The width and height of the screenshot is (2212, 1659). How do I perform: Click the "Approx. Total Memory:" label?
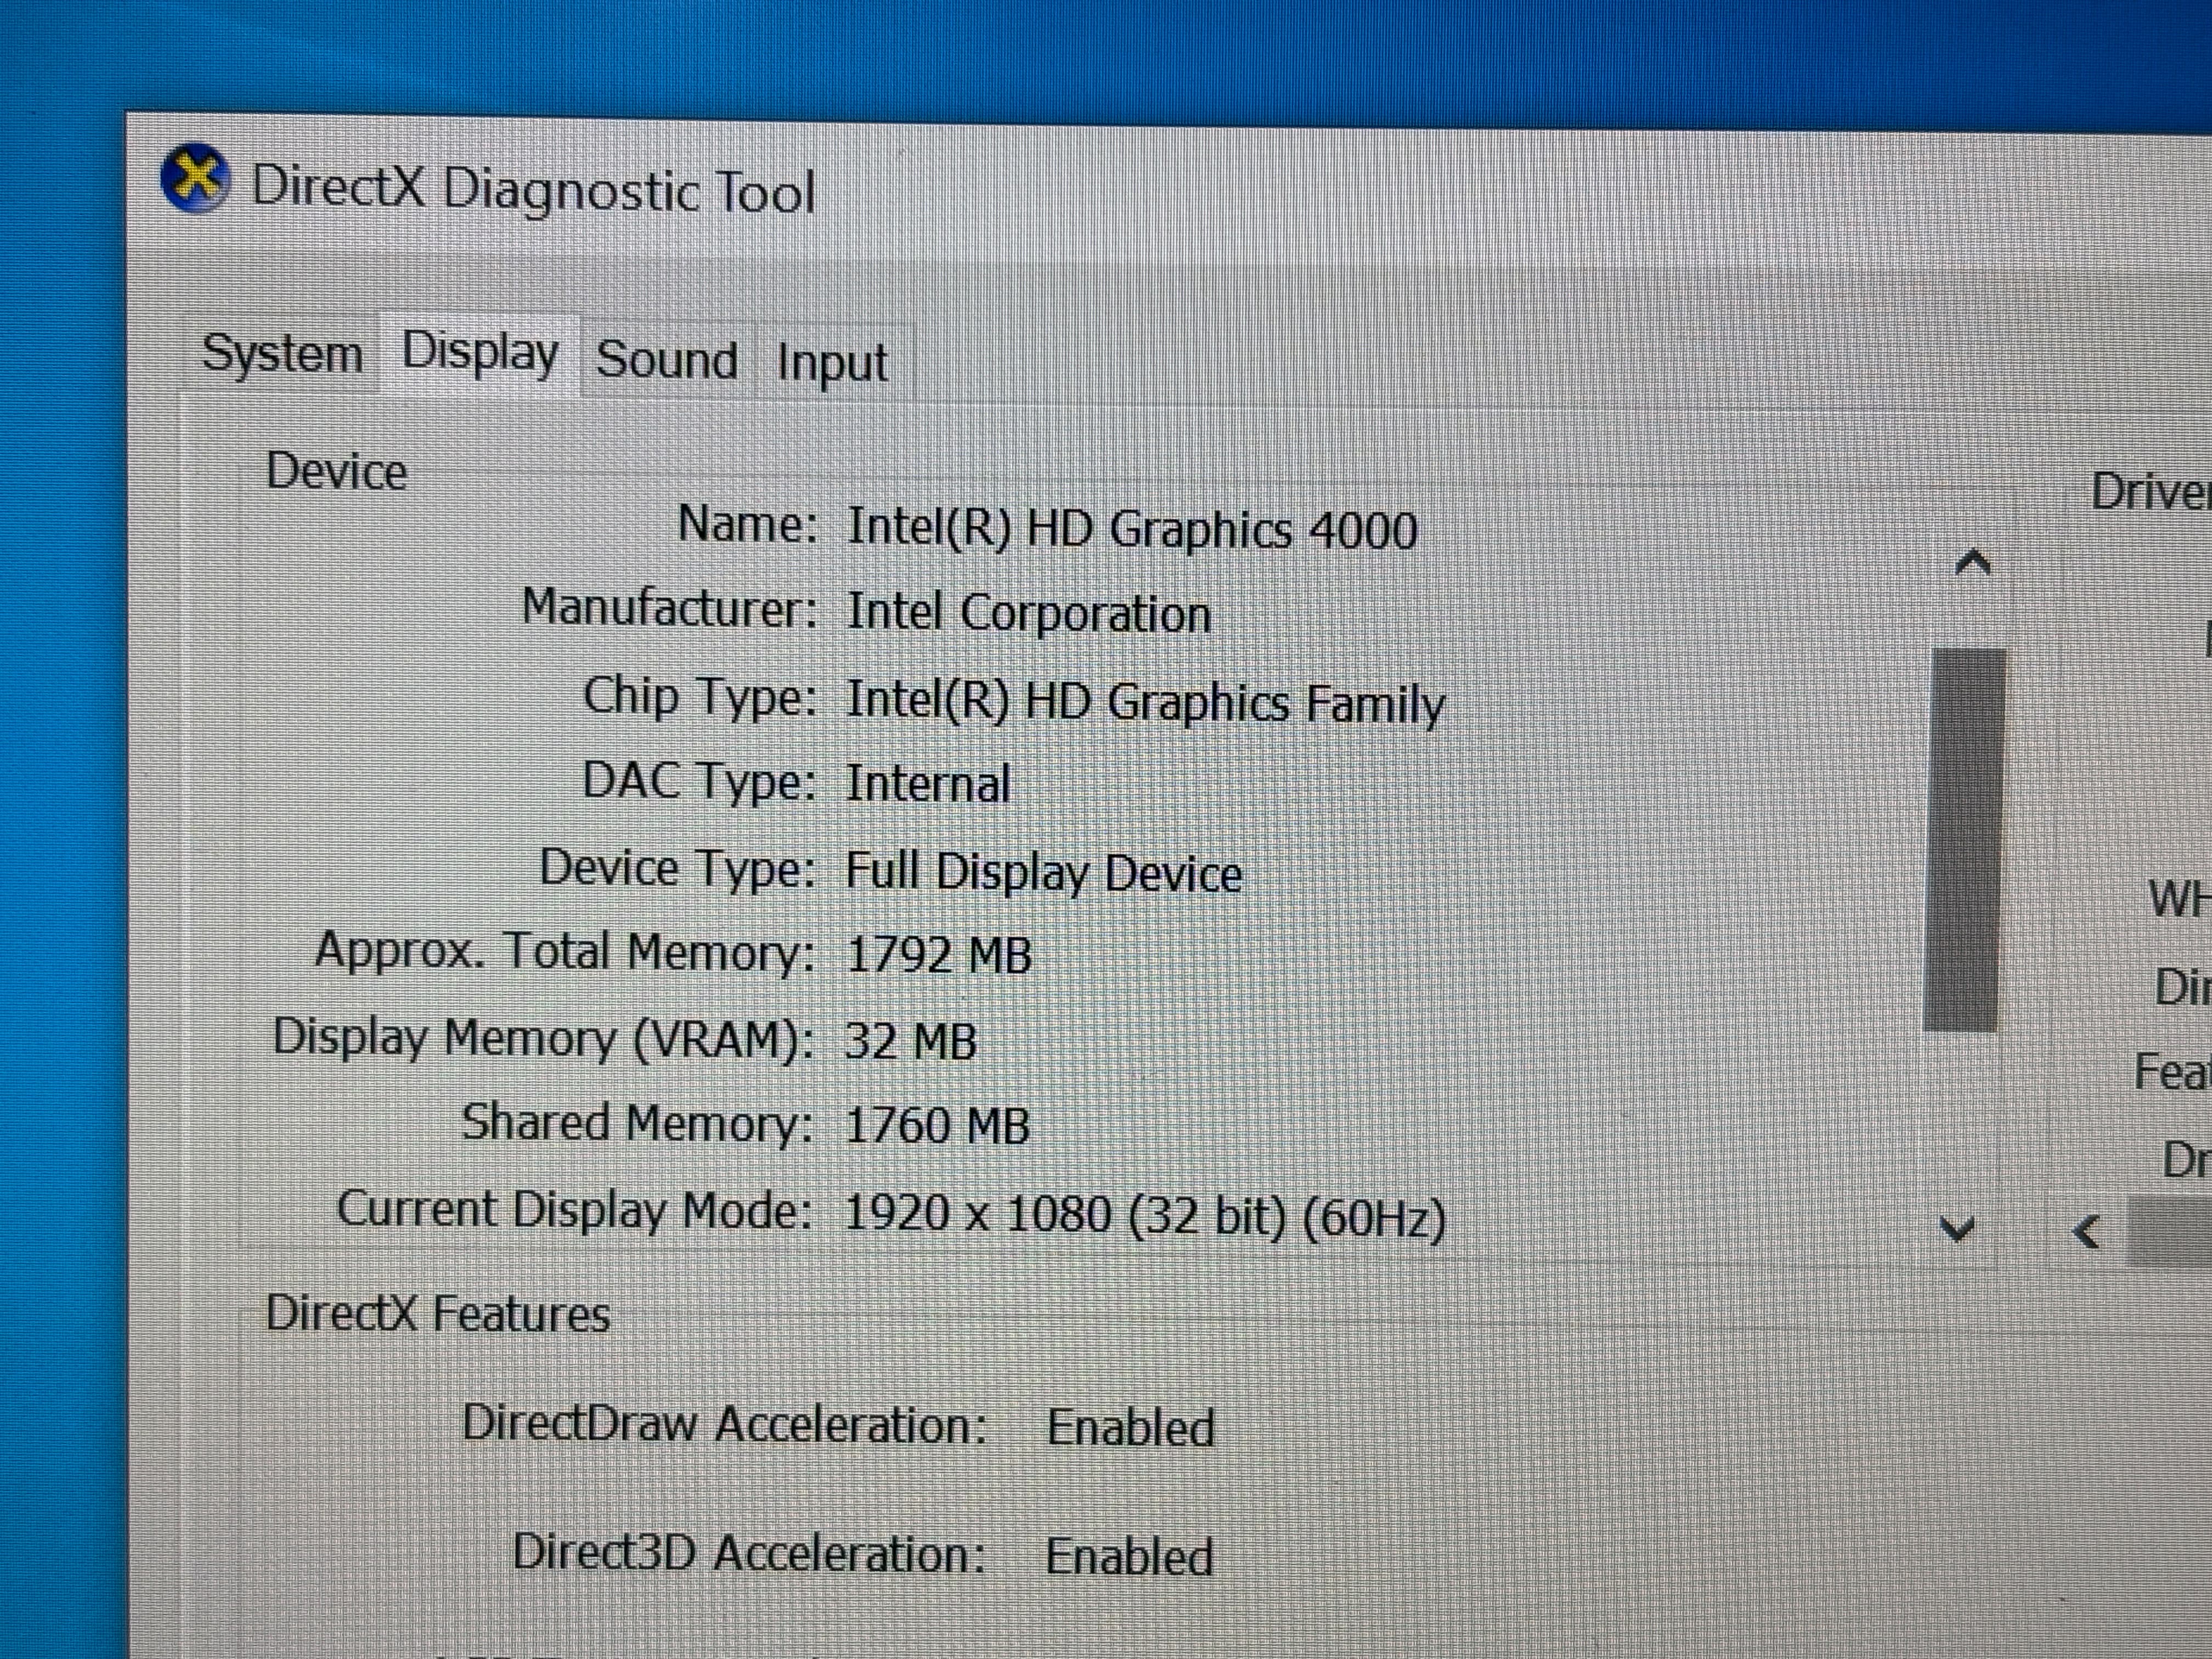point(565,952)
